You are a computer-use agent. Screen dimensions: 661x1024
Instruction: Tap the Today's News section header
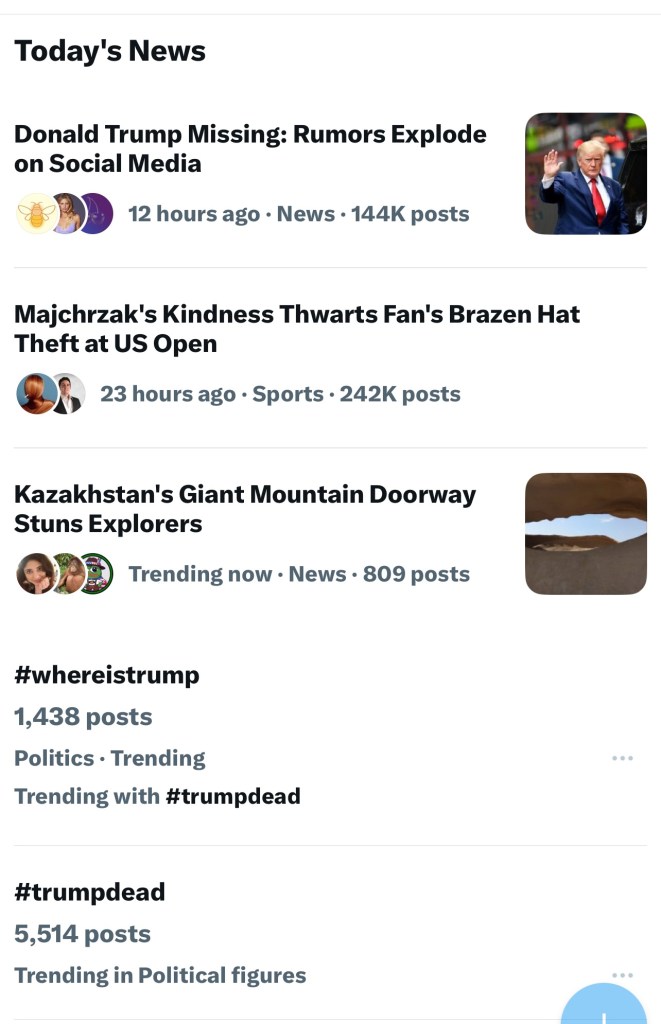click(110, 51)
